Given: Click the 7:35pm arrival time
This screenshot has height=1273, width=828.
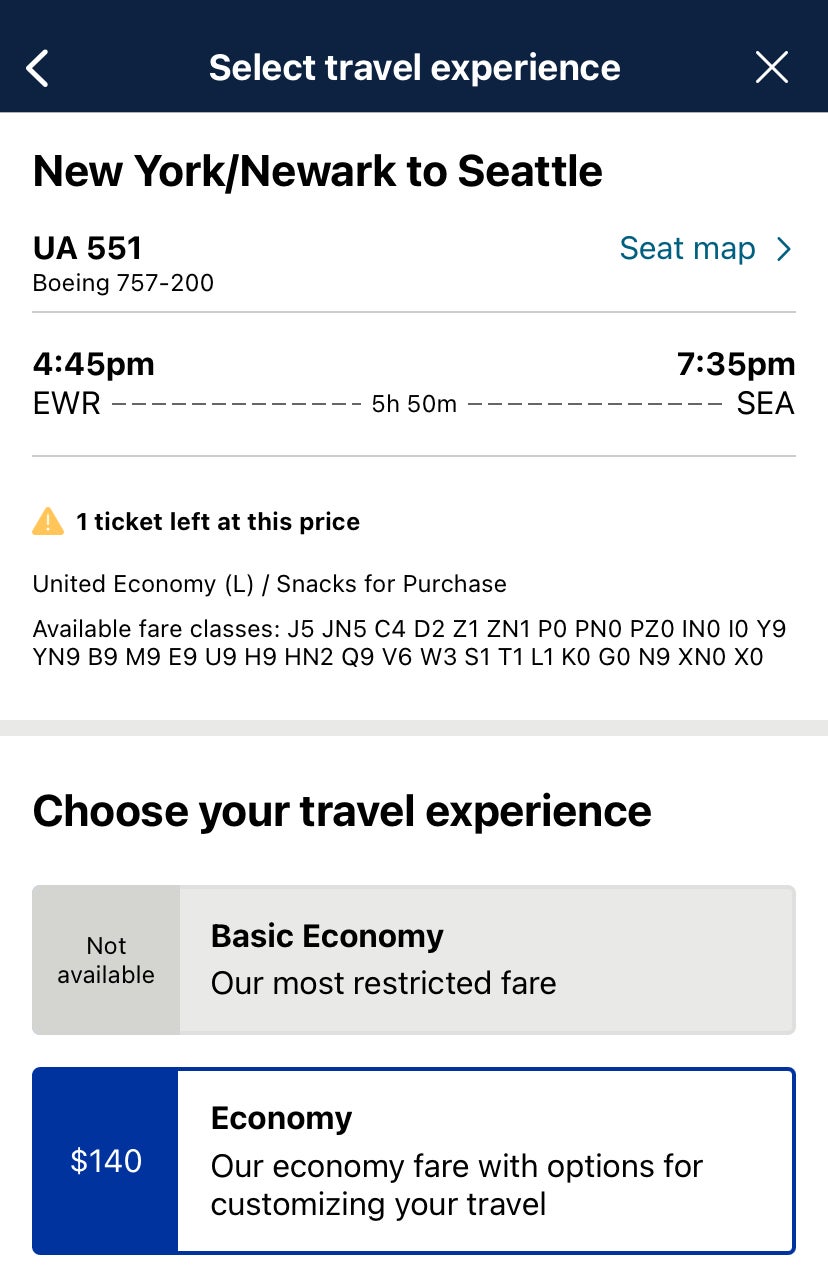Looking at the screenshot, I should point(738,363).
